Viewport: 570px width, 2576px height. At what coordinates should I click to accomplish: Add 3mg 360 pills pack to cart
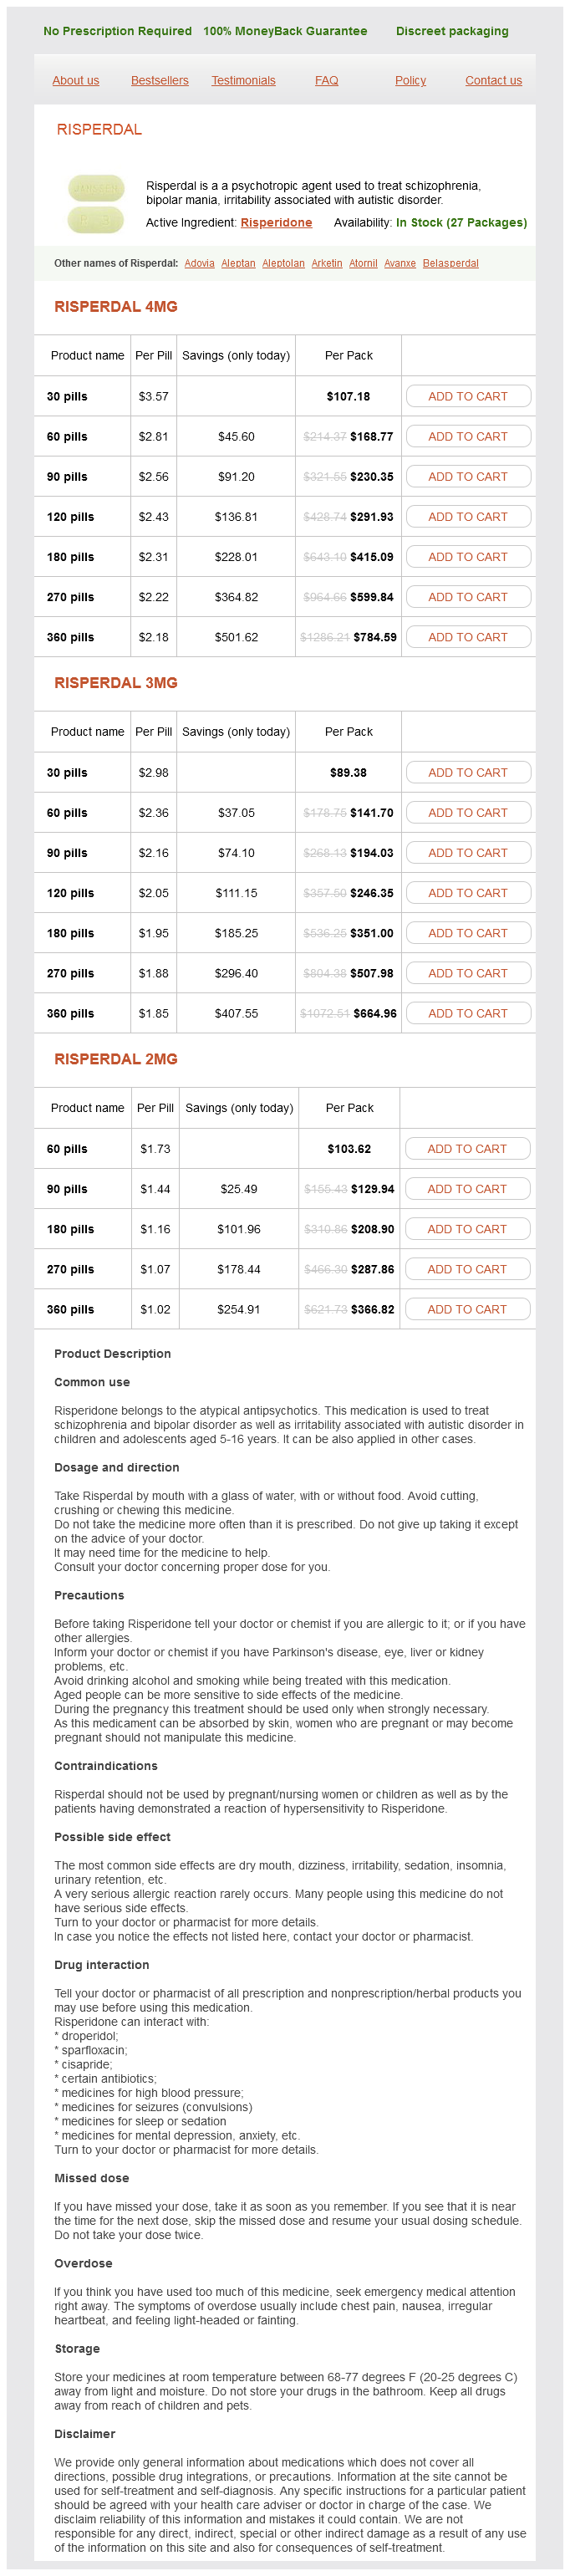(467, 1013)
